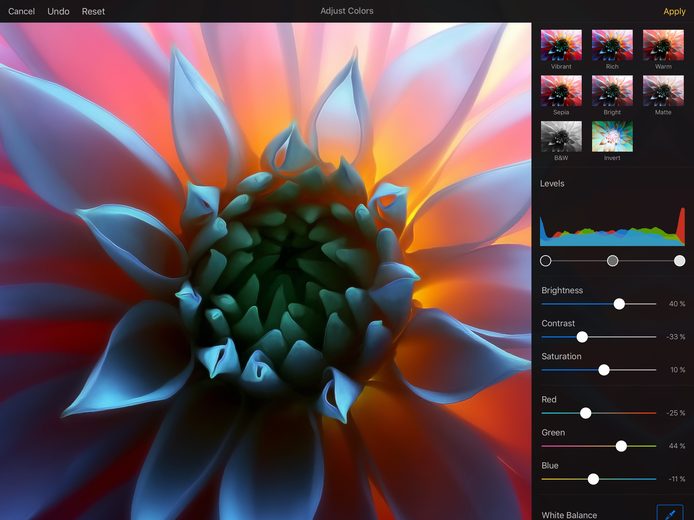The height and width of the screenshot is (520, 694).
Task: Click the Green 44 % value
Action: pos(677,446)
